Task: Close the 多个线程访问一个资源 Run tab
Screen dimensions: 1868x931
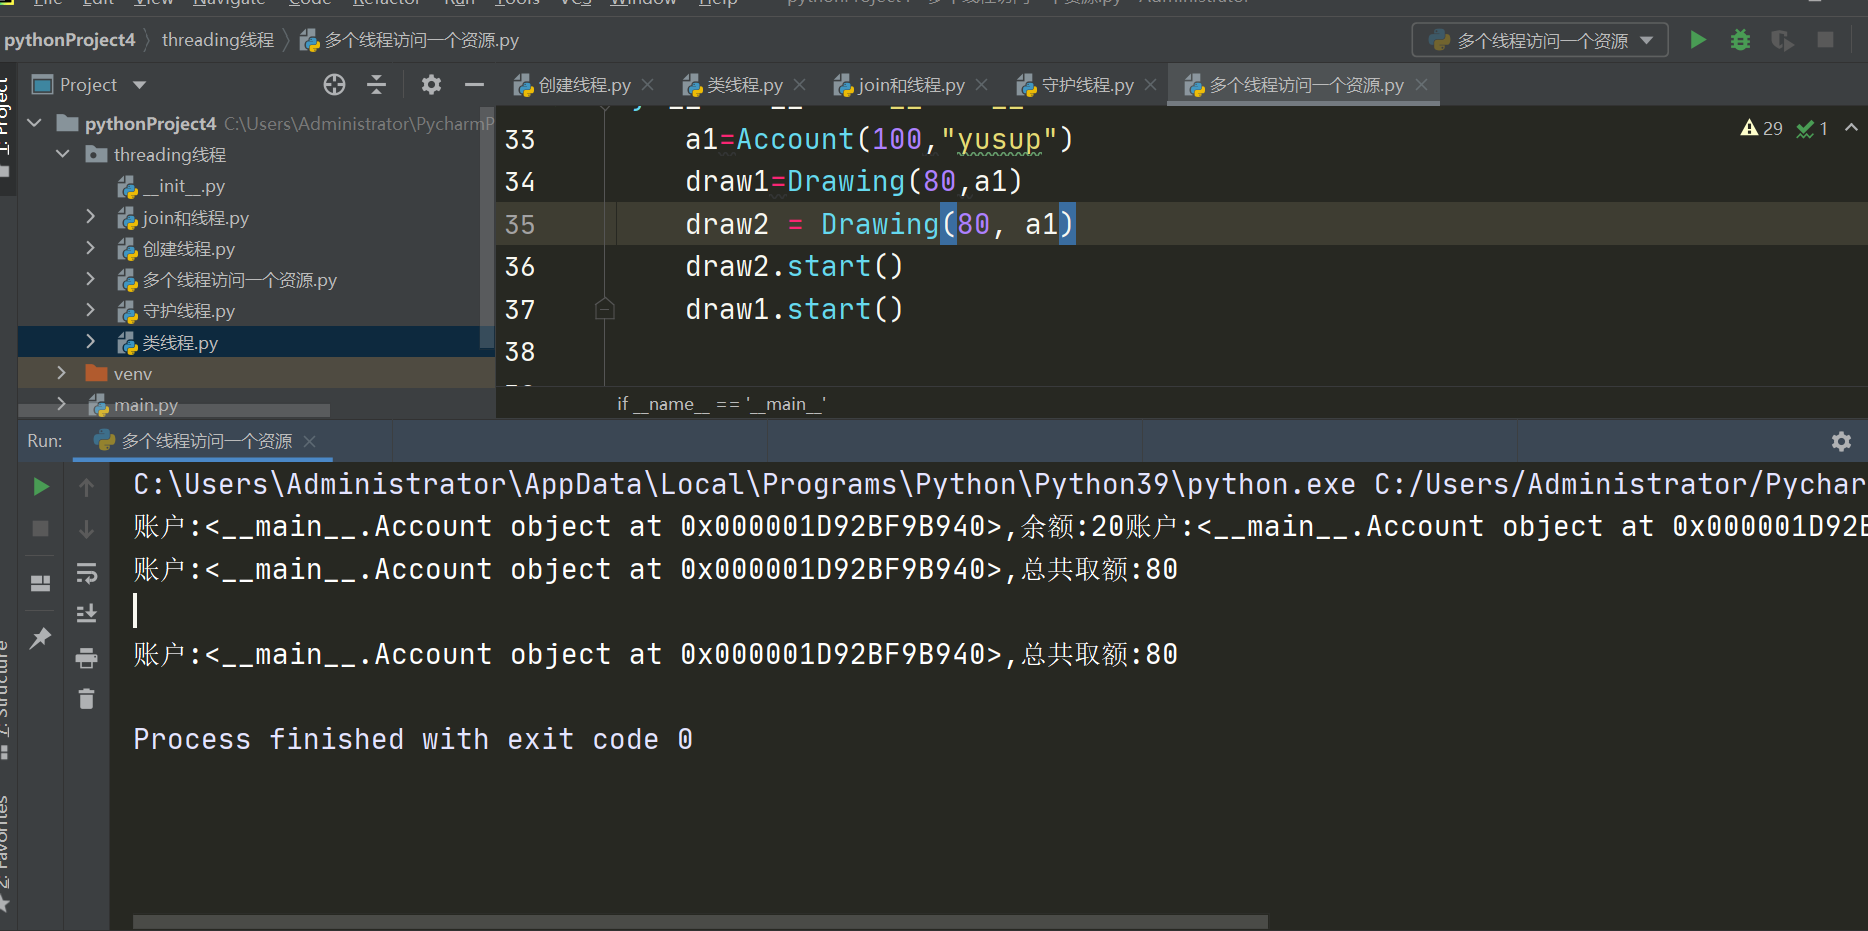Action: pyautogui.click(x=310, y=441)
